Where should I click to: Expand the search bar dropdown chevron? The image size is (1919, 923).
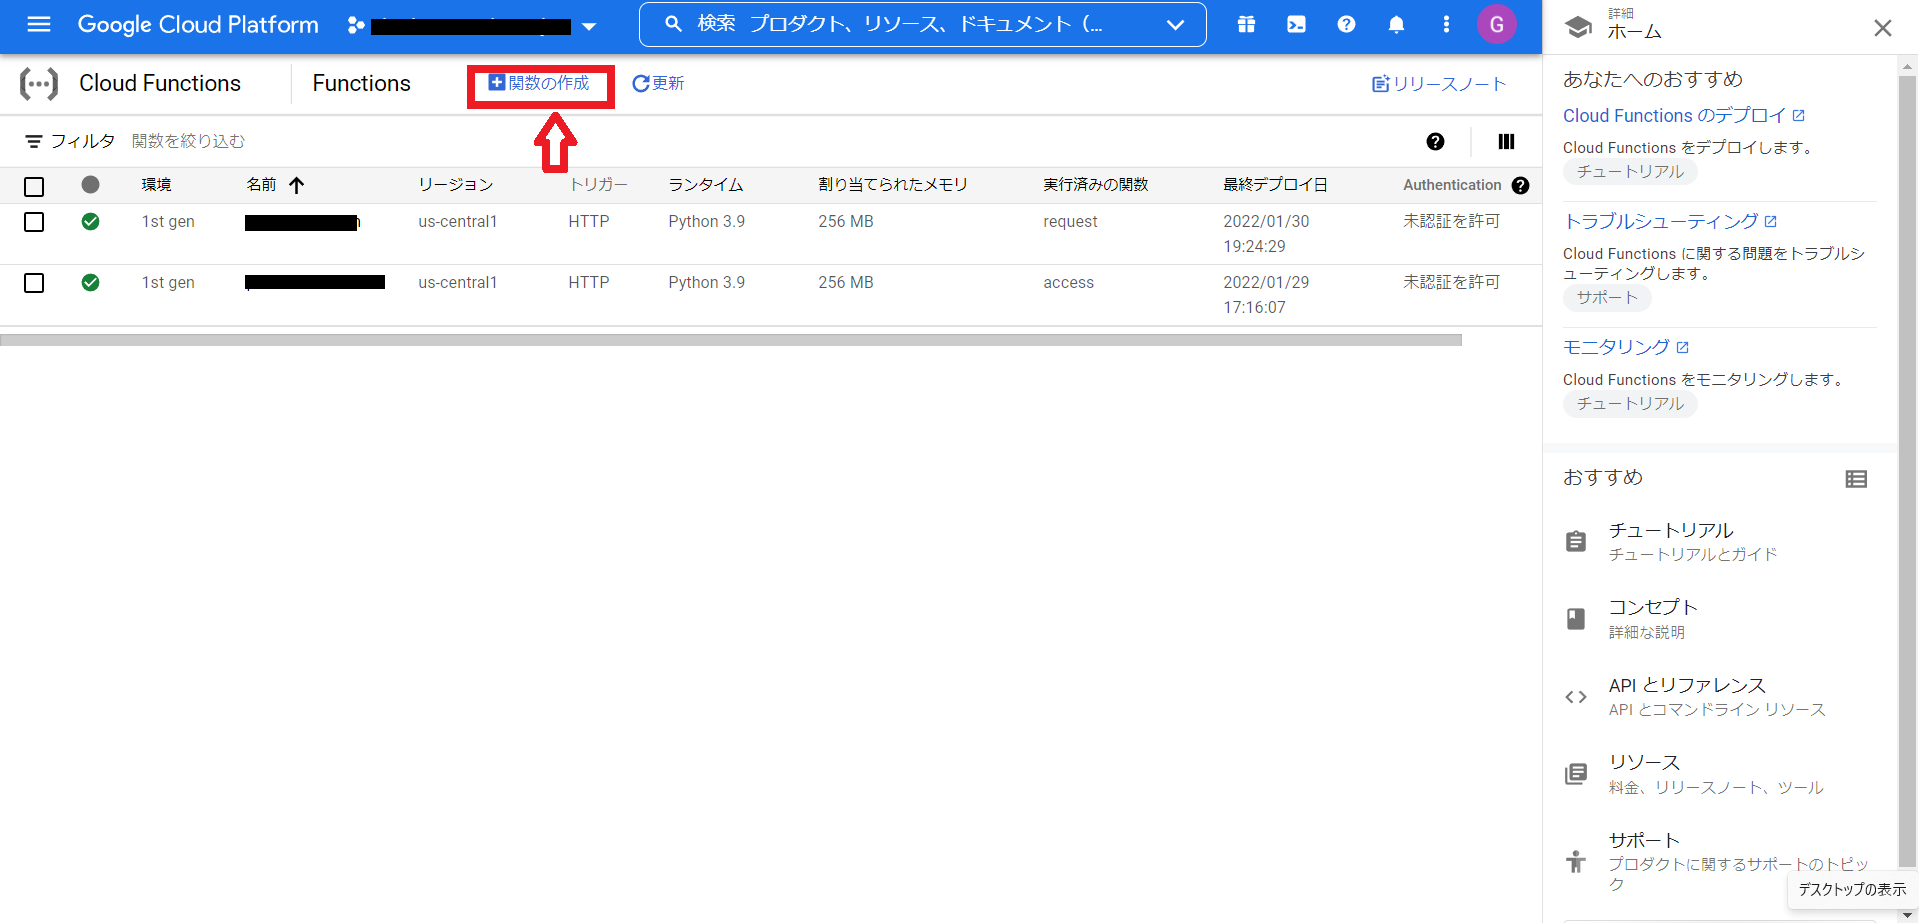1175,25
